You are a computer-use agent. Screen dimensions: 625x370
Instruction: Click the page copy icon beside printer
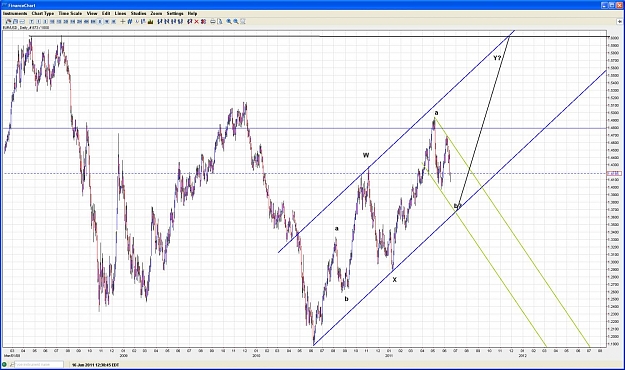(x=220, y=22)
